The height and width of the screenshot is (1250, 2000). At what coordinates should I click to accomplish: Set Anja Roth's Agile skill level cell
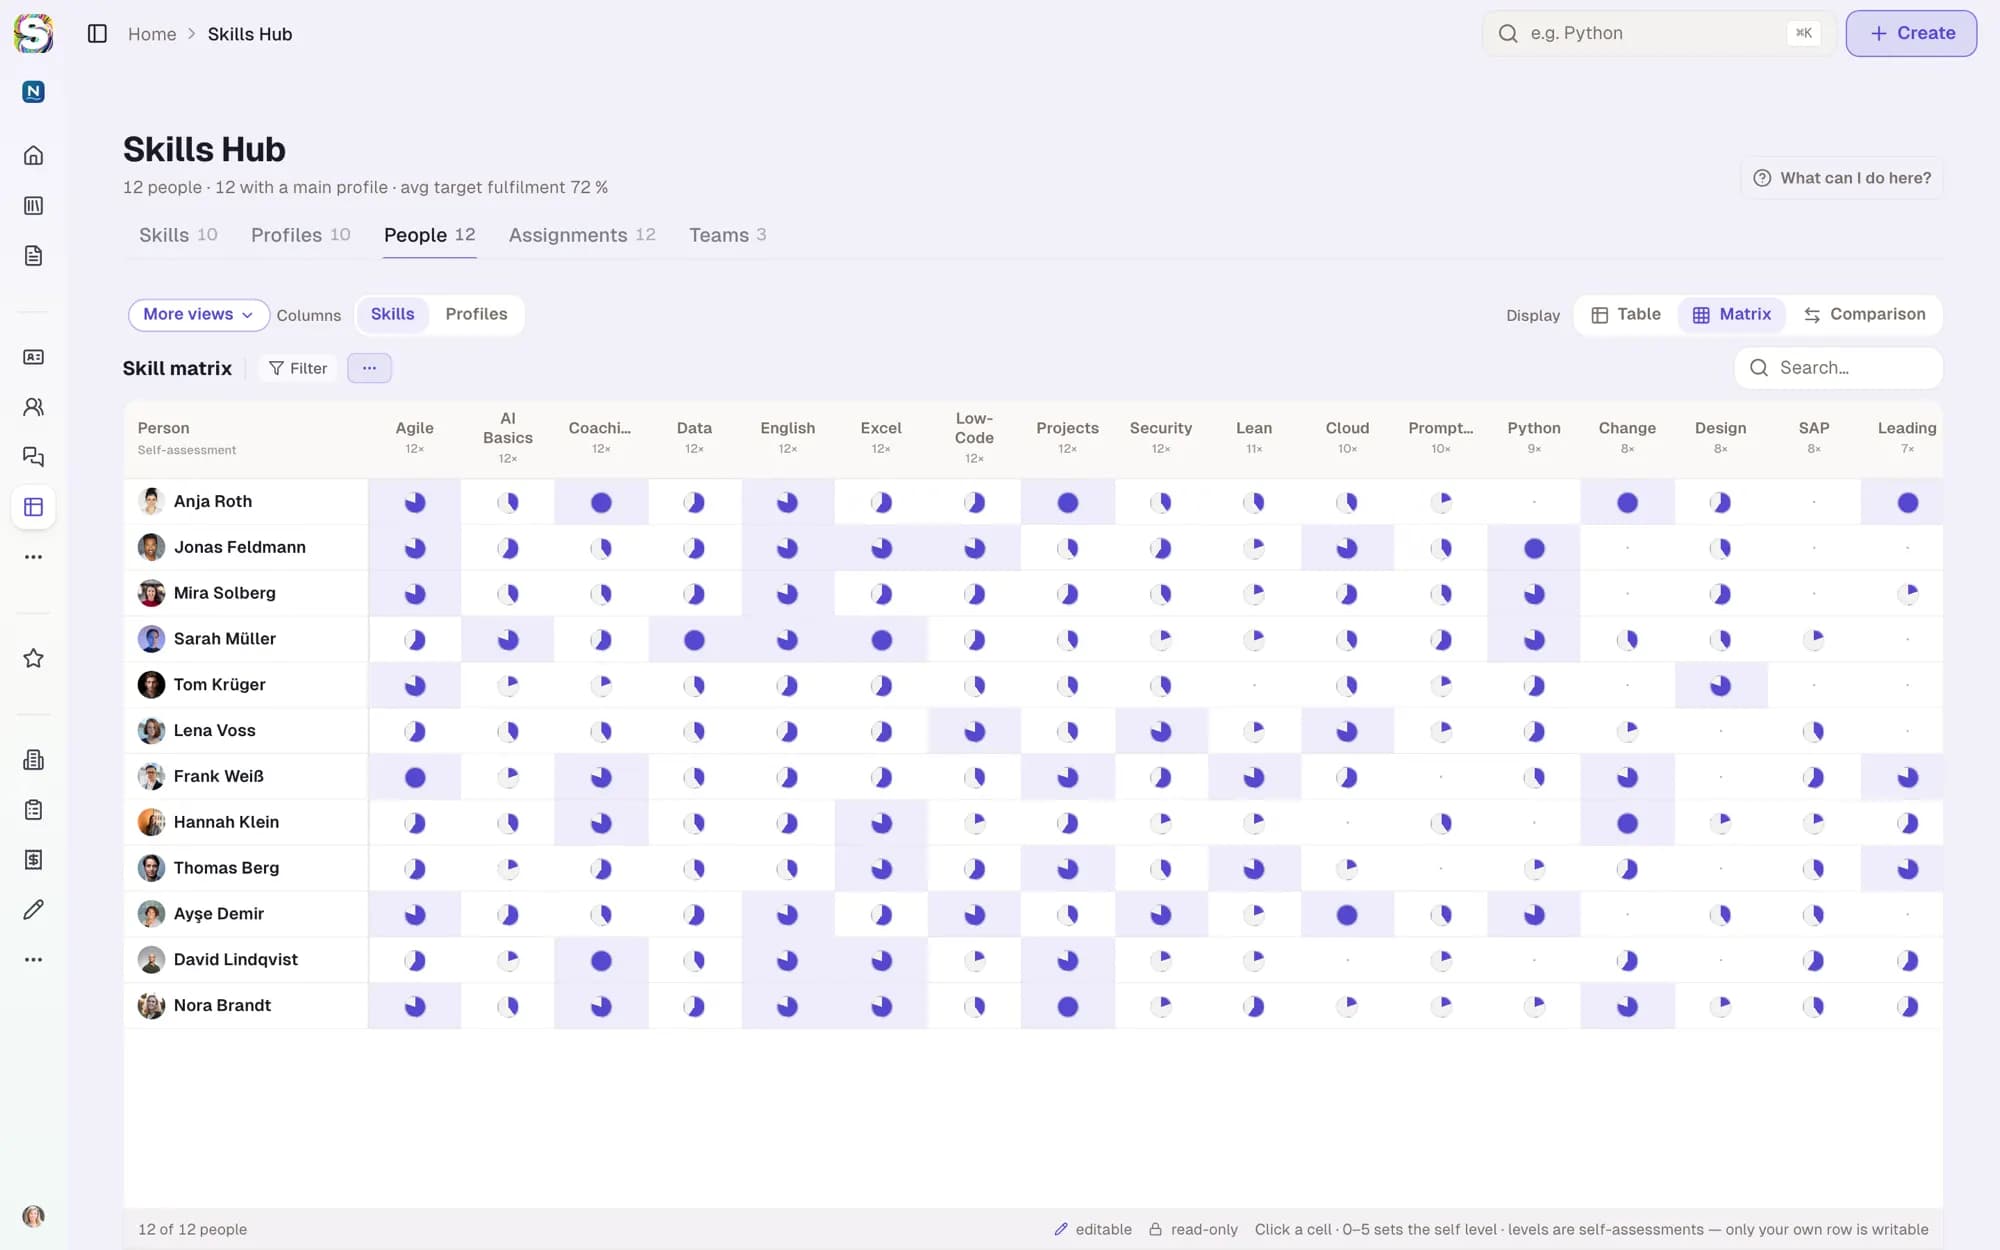[414, 502]
